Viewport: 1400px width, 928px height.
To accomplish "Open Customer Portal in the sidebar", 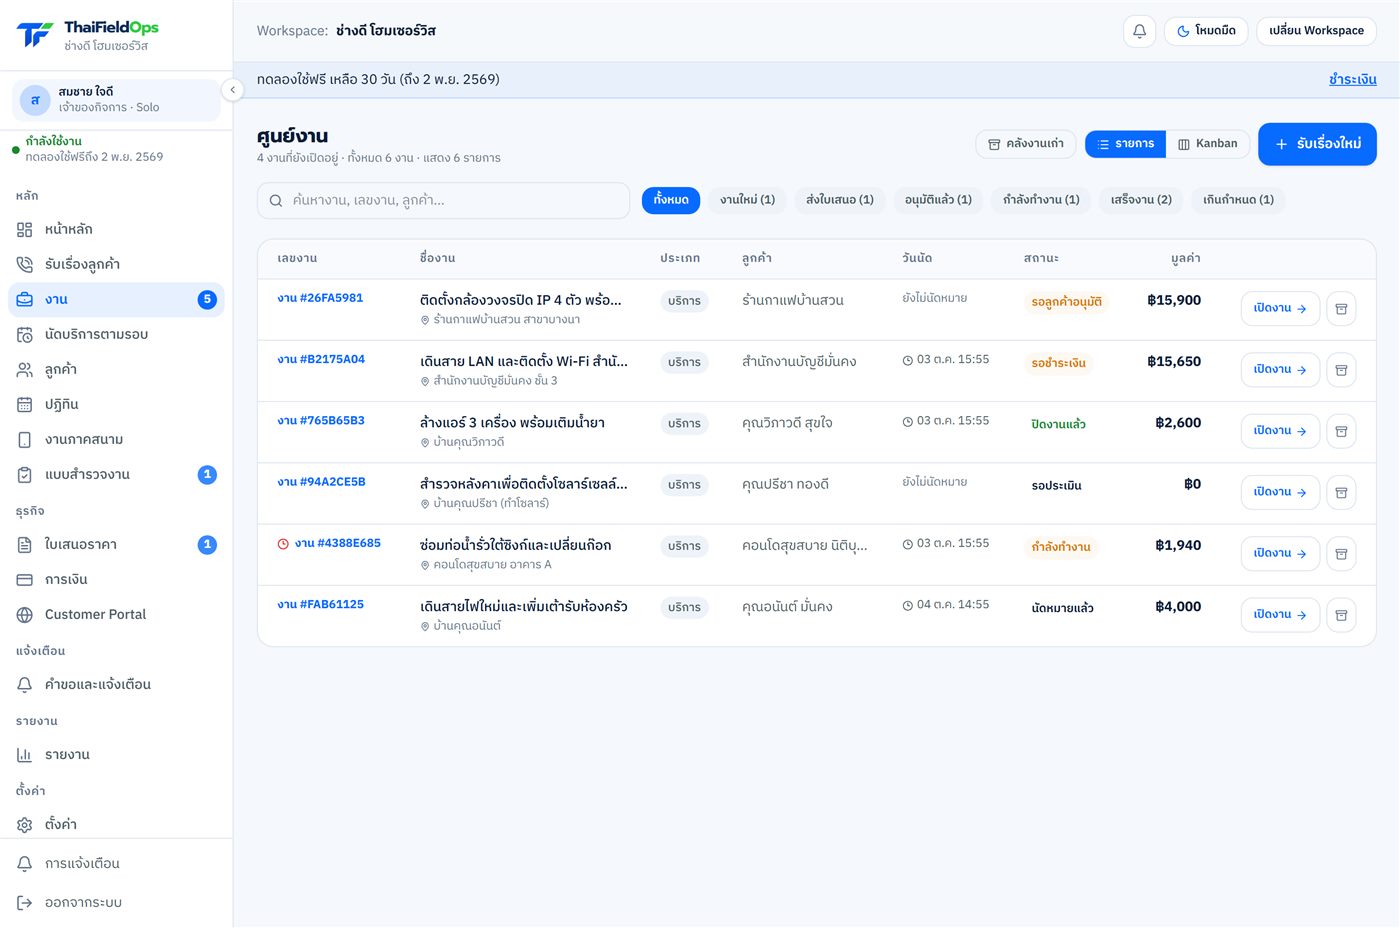I will 116,615.
